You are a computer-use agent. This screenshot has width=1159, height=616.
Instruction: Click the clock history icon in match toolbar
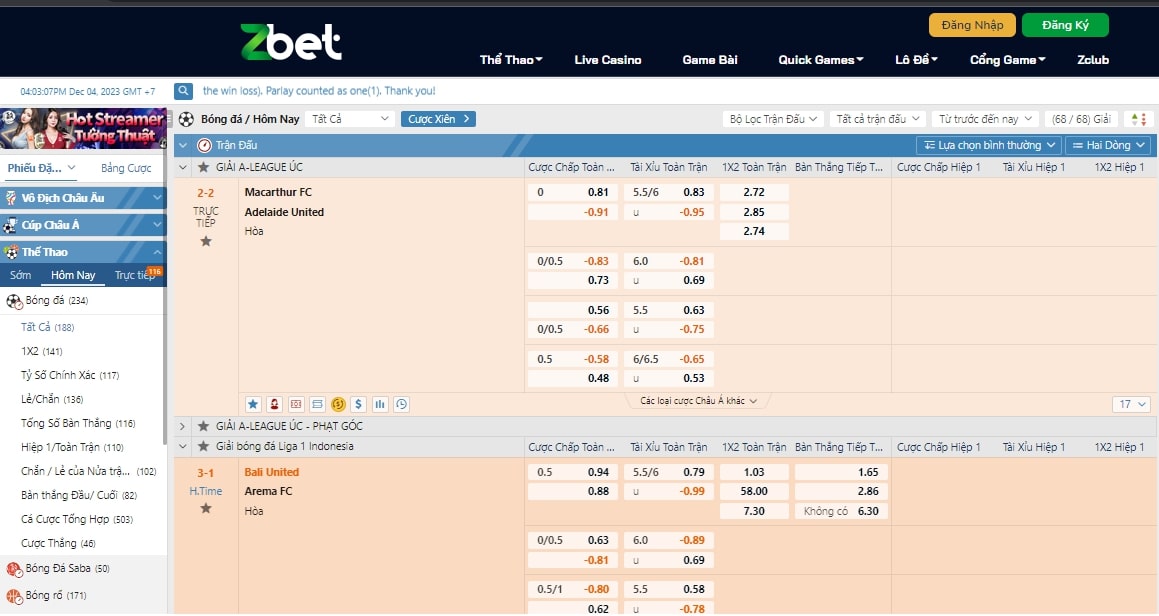coord(401,404)
